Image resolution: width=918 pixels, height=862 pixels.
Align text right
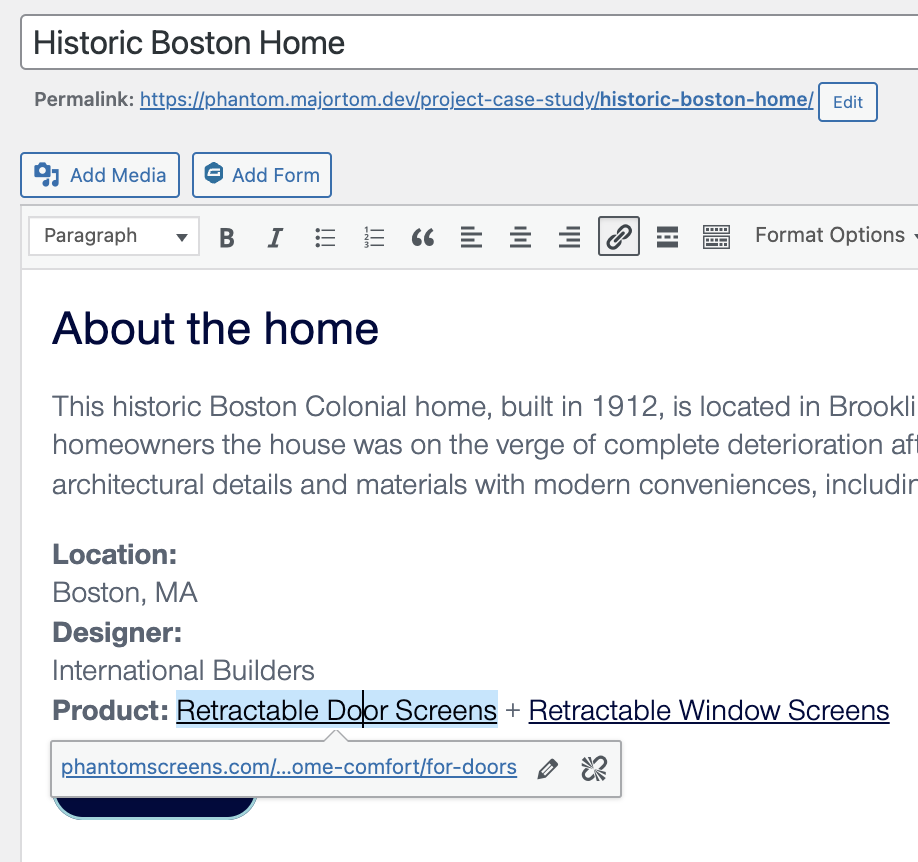tap(569, 237)
